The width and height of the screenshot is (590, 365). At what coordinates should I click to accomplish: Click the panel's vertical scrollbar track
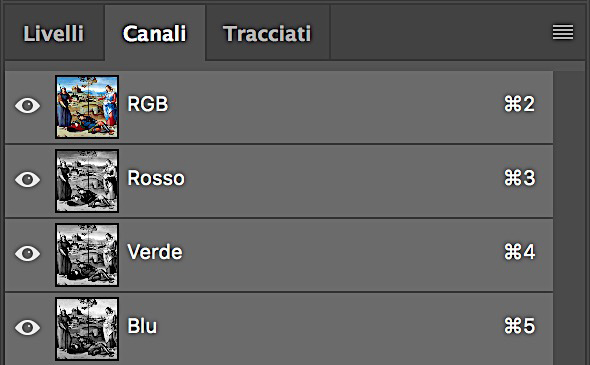[x=569, y=217]
